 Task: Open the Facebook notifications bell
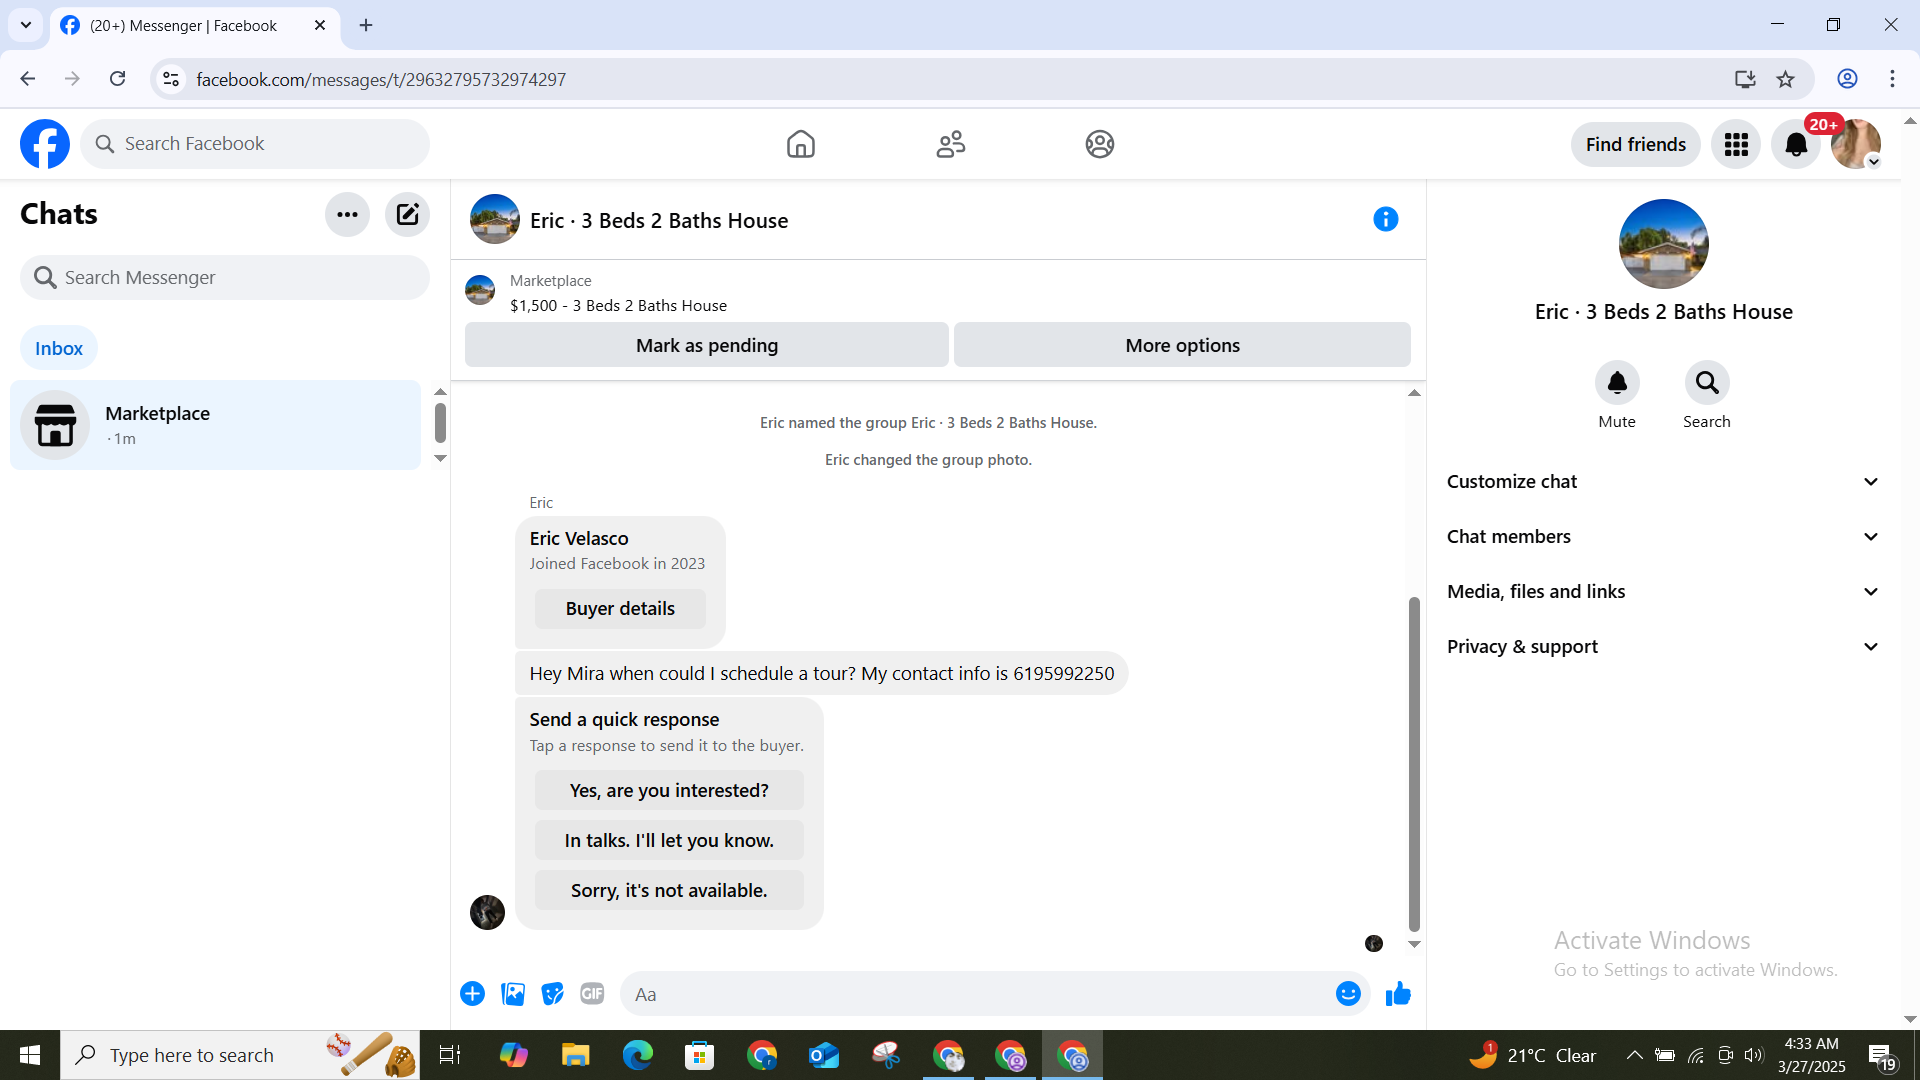click(1795, 145)
